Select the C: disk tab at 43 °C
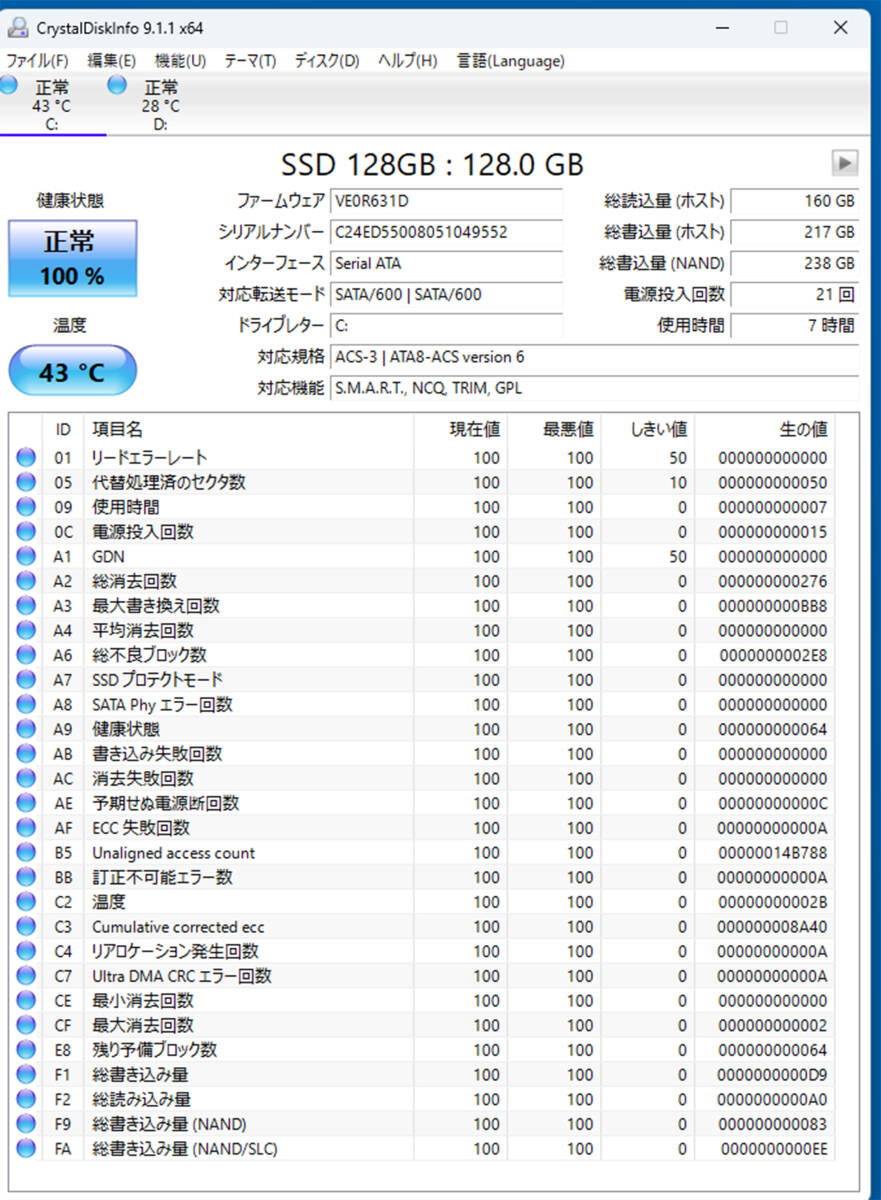Image resolution: width=881 pixels, height=1200 pixels. pyautogui.click(x=52, y=105)
